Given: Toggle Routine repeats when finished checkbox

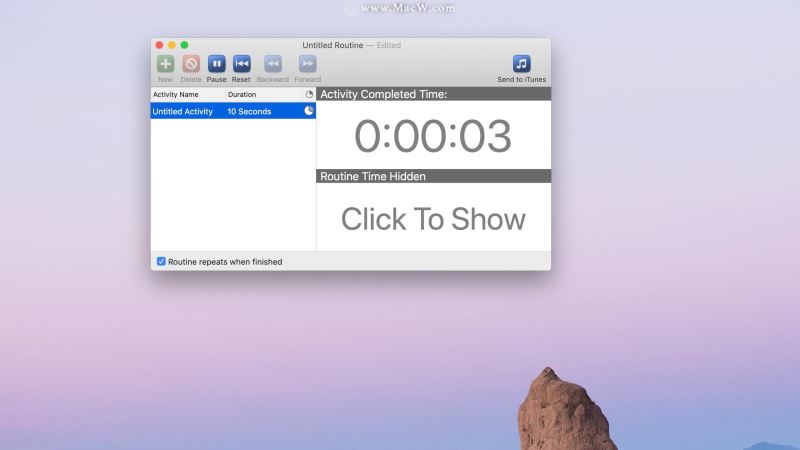Looking at the screenshot, I should [x=161, y=261].
